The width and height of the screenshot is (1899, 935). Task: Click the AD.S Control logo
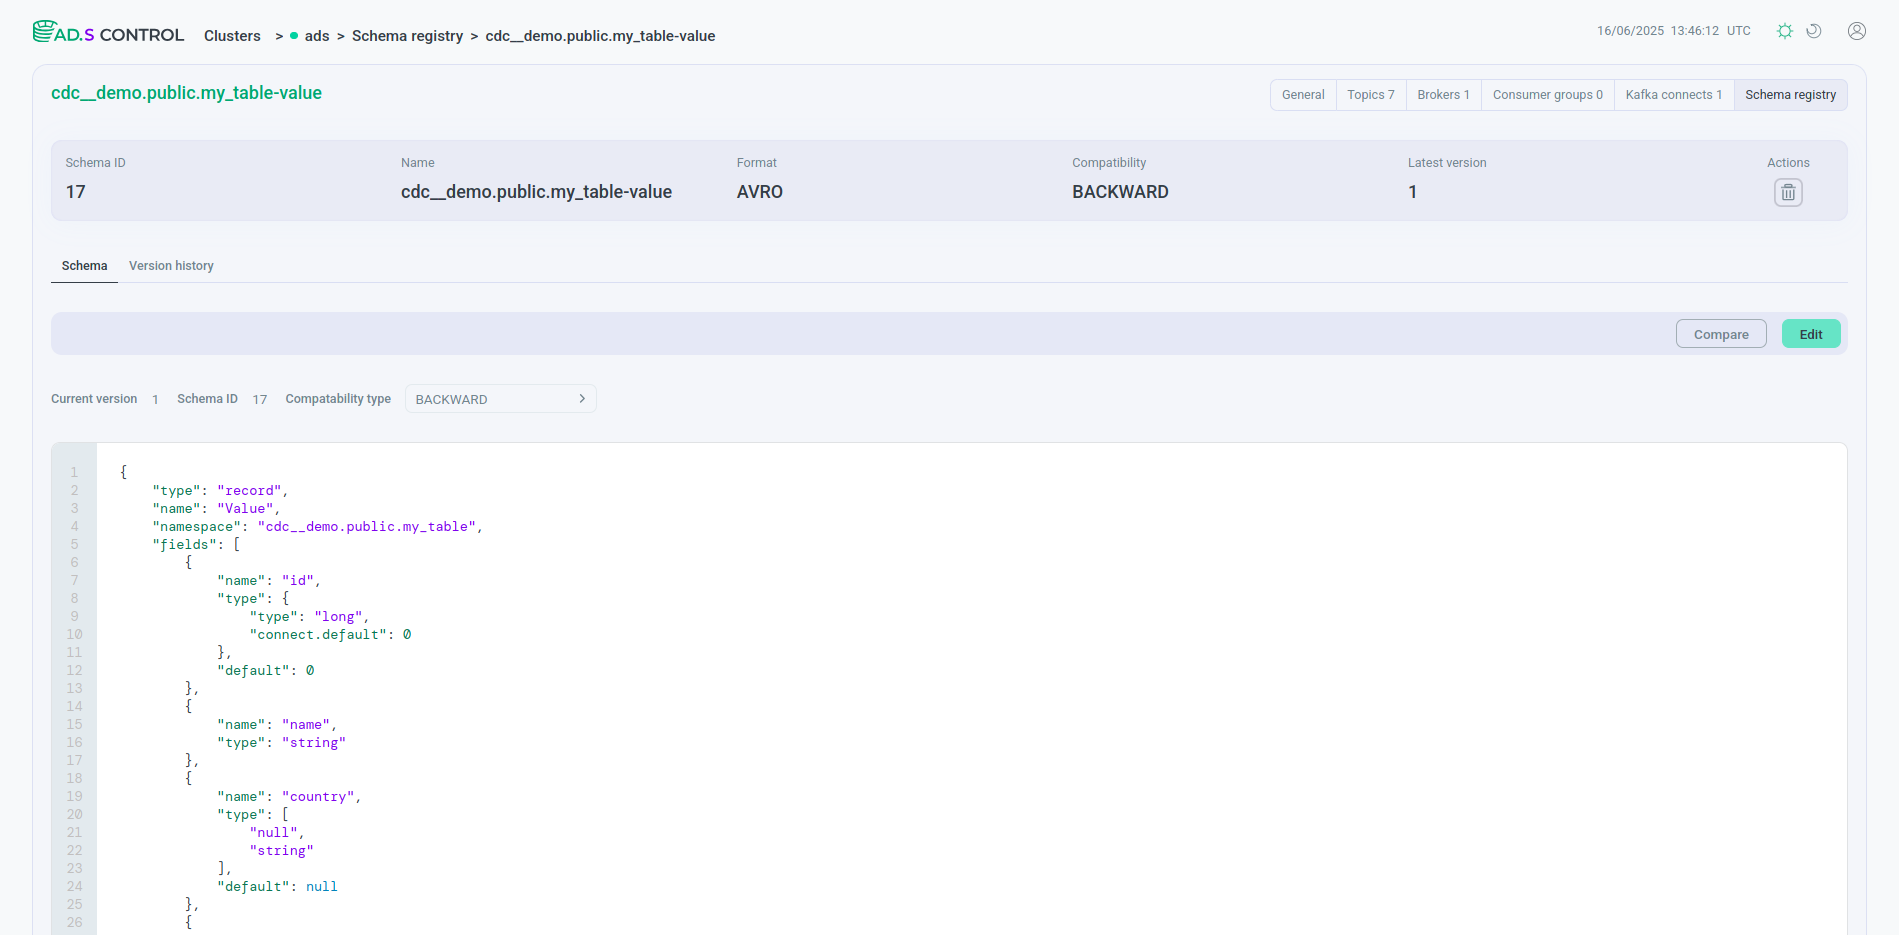click(x=108, y=33)
